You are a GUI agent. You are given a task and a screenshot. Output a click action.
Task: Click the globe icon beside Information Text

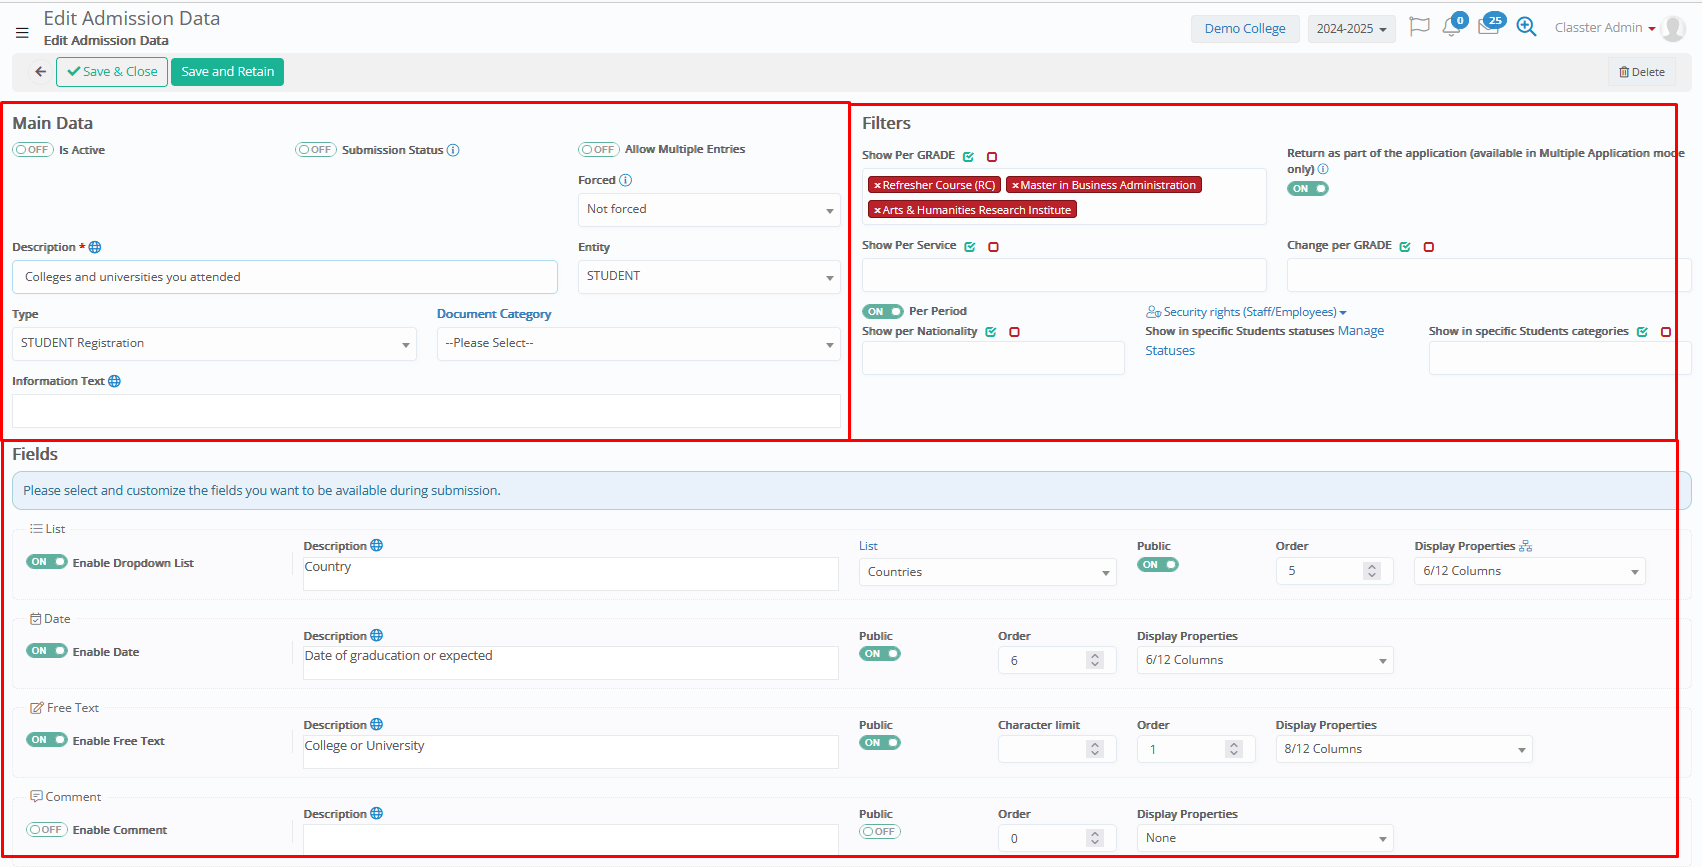point(115,381)
